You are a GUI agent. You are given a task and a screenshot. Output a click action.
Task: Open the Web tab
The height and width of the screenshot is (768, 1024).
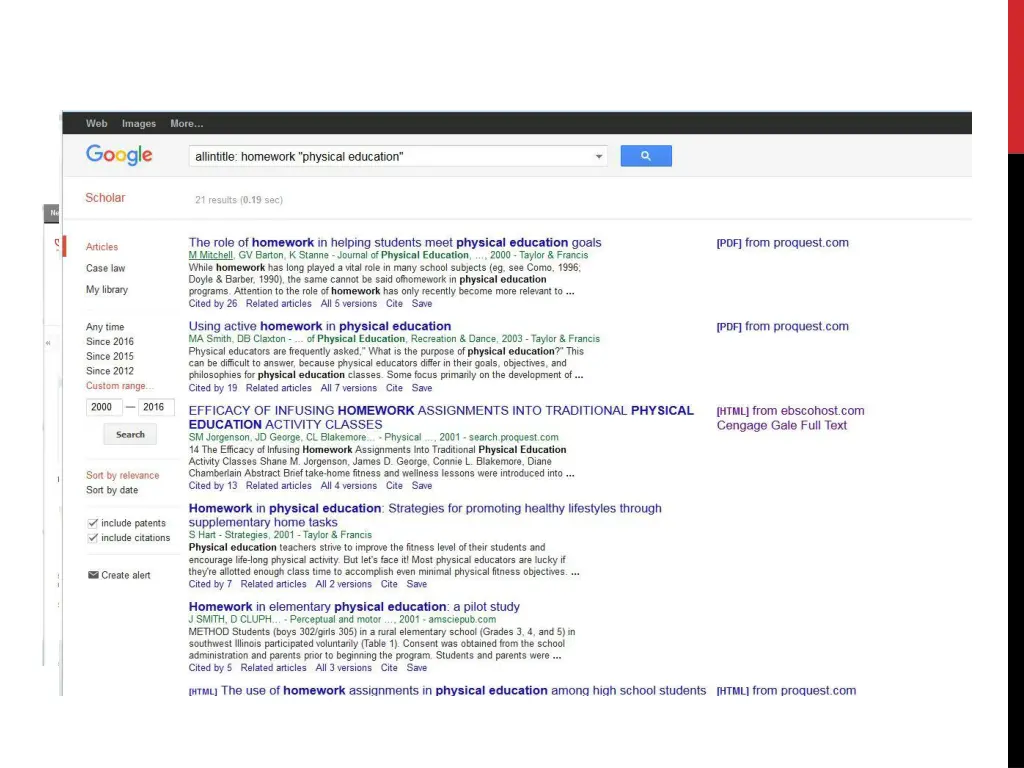point(97,123)
